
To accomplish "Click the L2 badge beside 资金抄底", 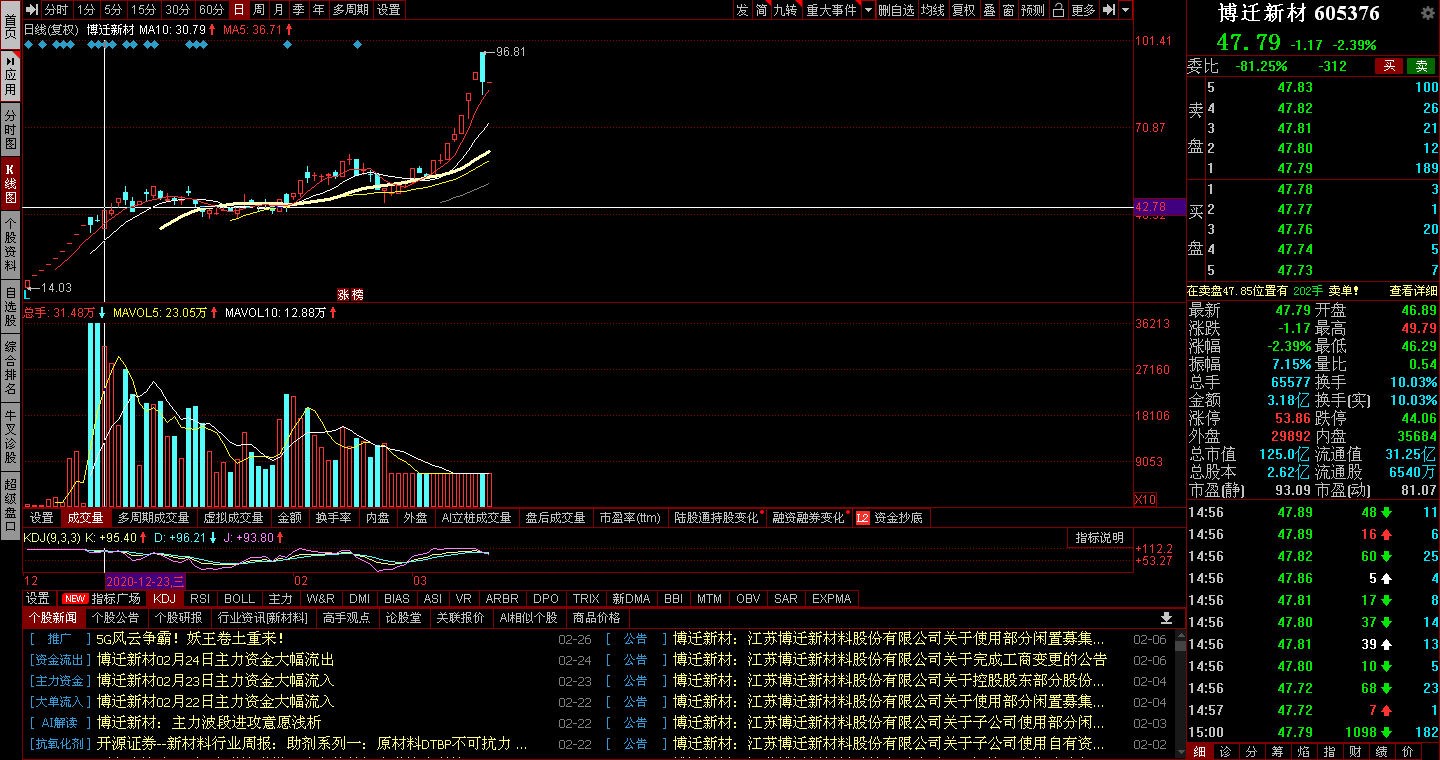I will coord(862,518).
